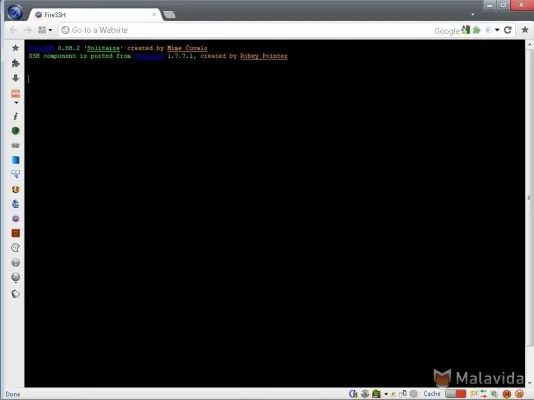Viewport: 534px width, 400px height.
Task: Click the bookmarks star in the sidebar
Action: 15,48
